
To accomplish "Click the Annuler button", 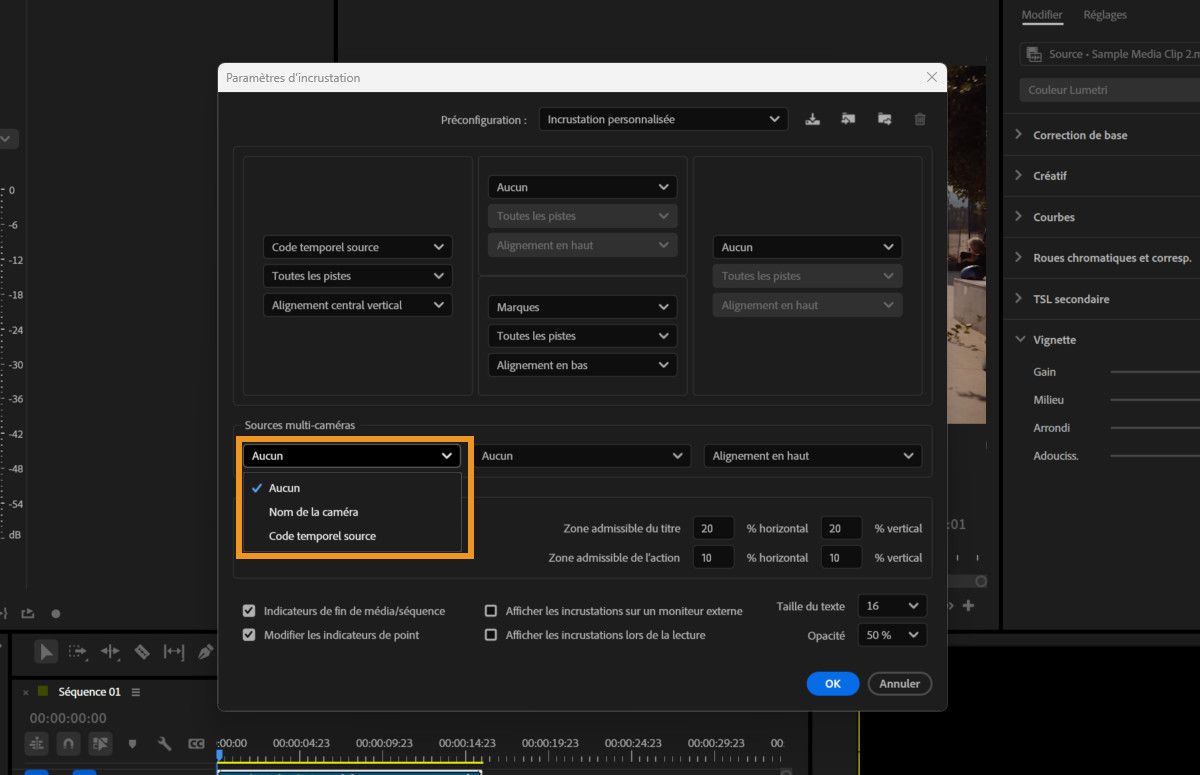I will (x=900, y=684).
